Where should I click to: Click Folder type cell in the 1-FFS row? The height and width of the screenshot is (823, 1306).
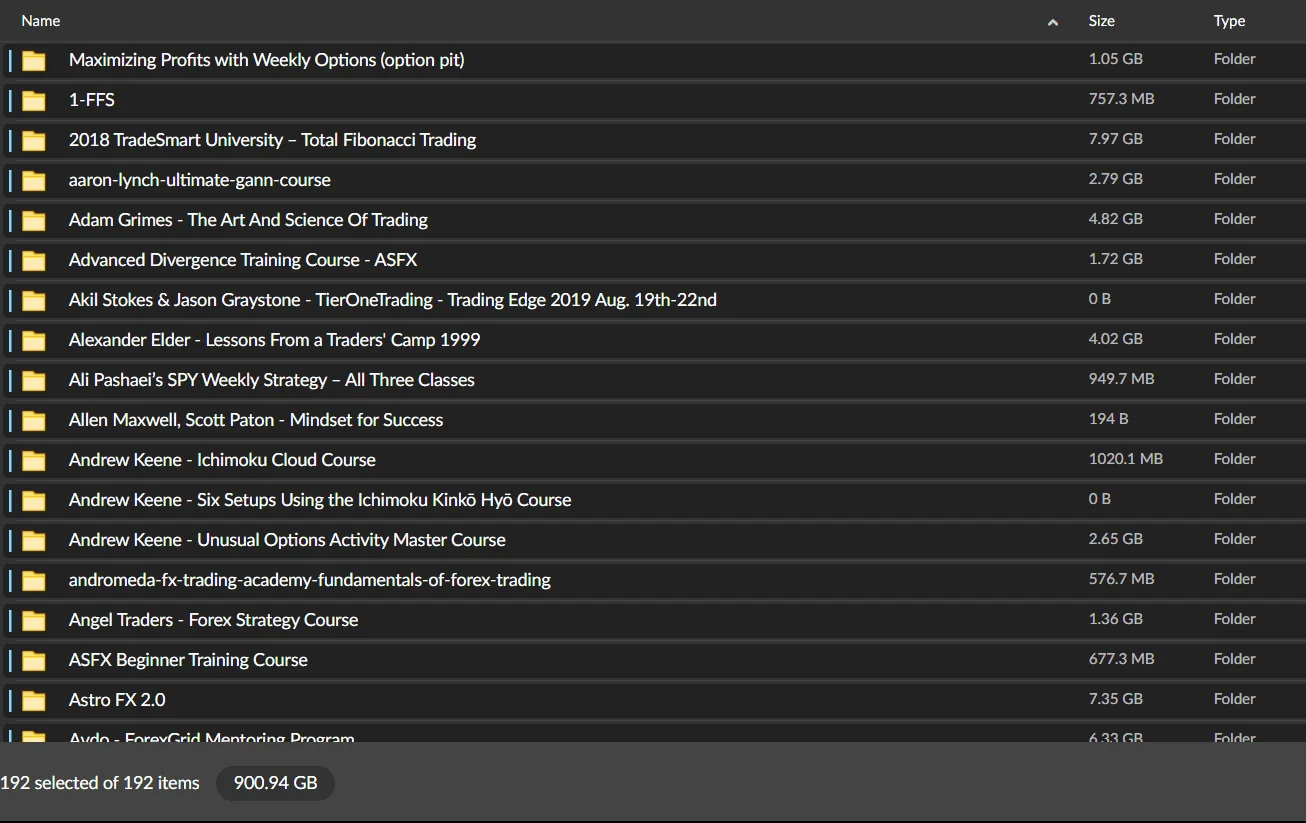(x=1234, y=99)
